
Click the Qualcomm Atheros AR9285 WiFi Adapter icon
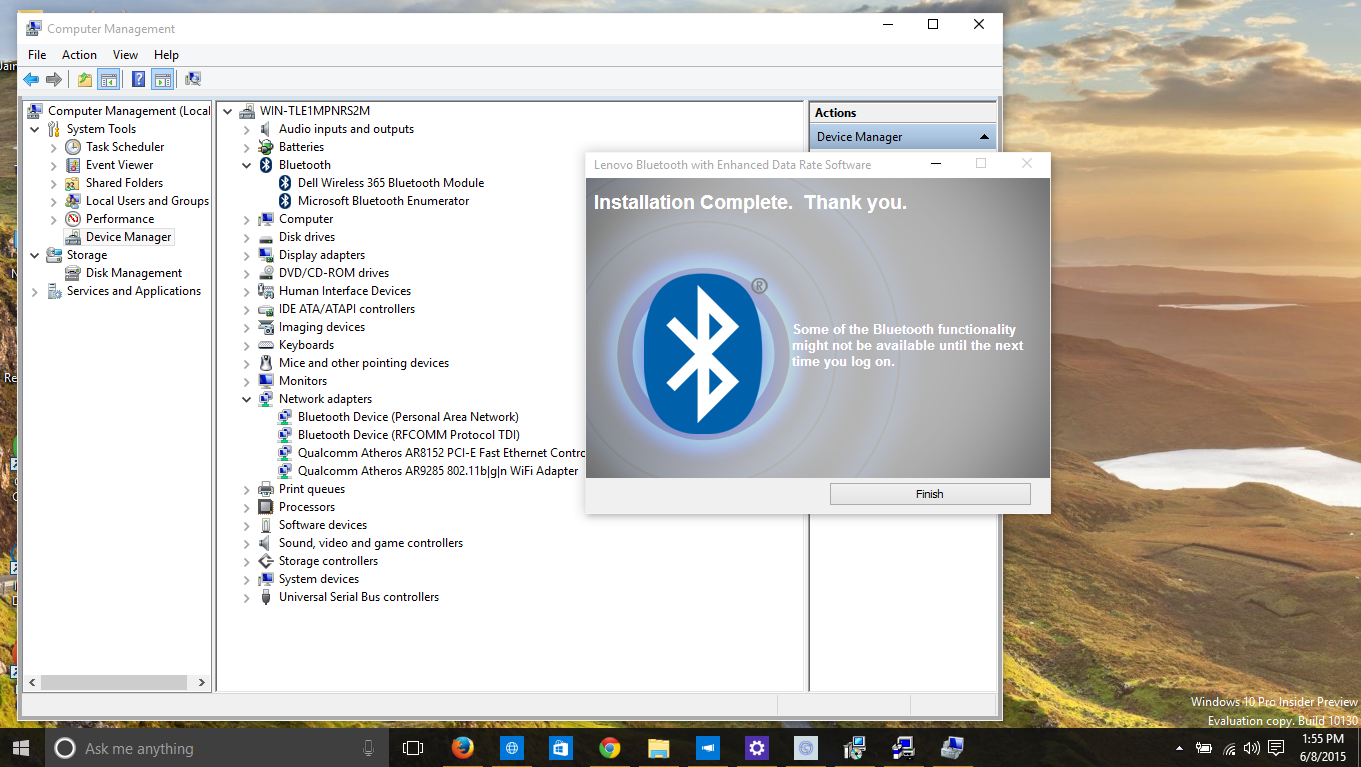285,471
